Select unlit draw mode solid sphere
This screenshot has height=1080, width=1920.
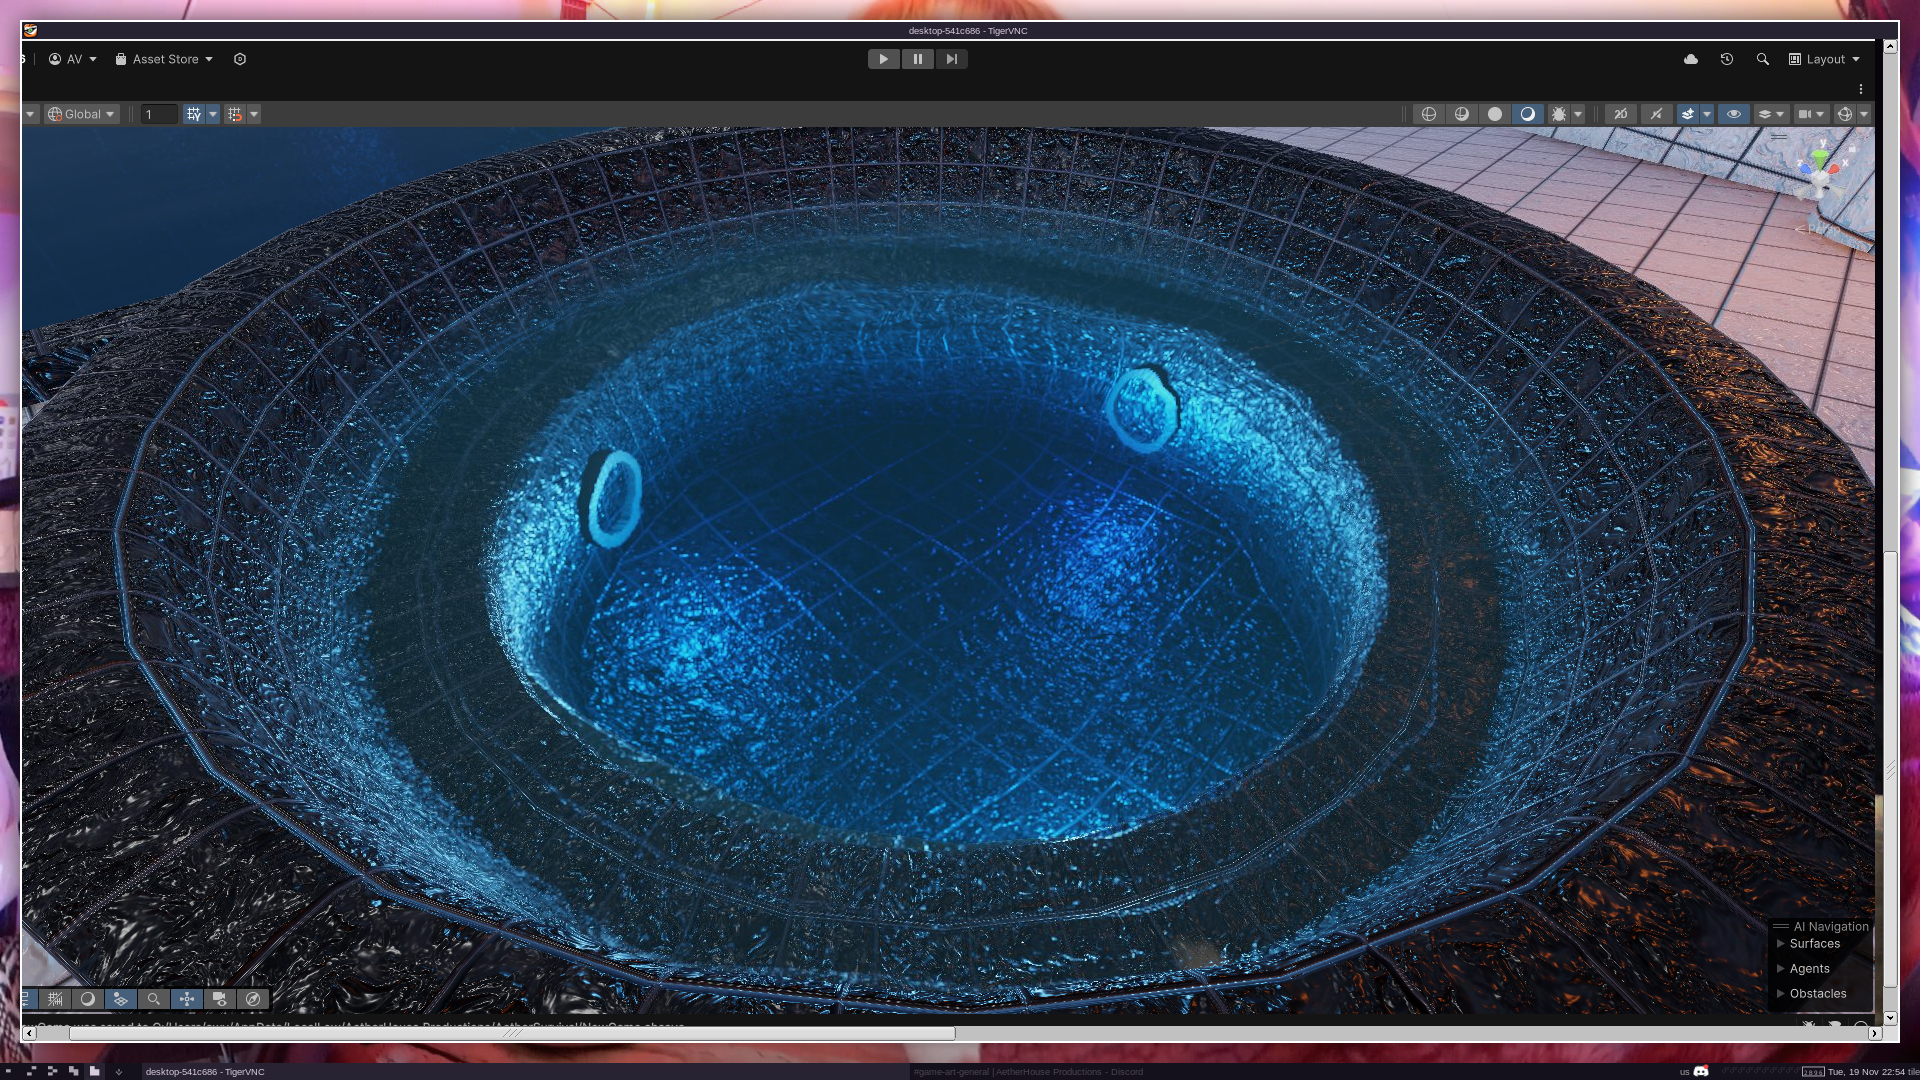(x=1494, y=114)
